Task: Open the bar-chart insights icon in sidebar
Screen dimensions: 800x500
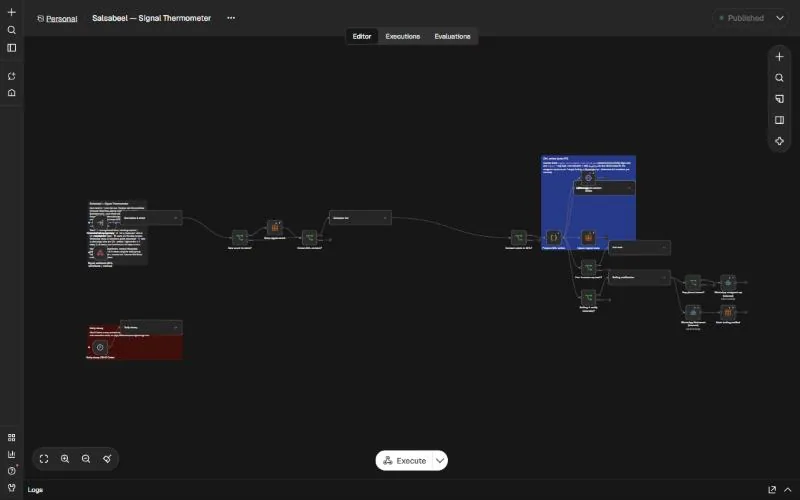Action: point(12,454)
